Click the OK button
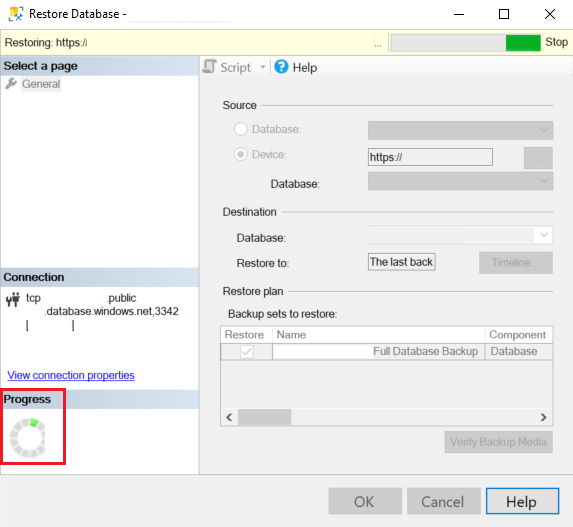 (365, 501)
